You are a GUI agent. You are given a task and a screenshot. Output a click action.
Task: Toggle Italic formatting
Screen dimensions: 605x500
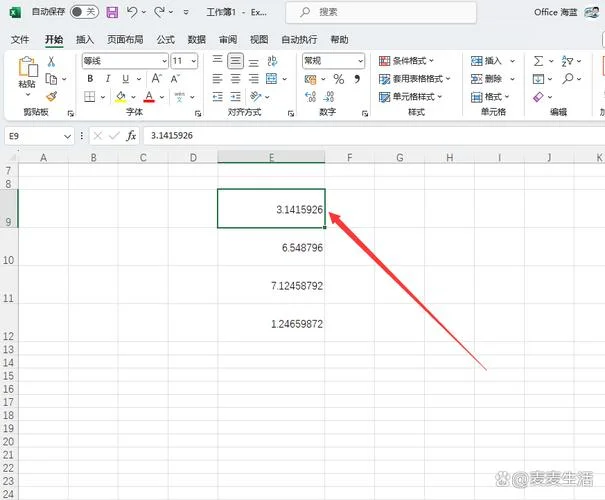(x=108, y=79)
